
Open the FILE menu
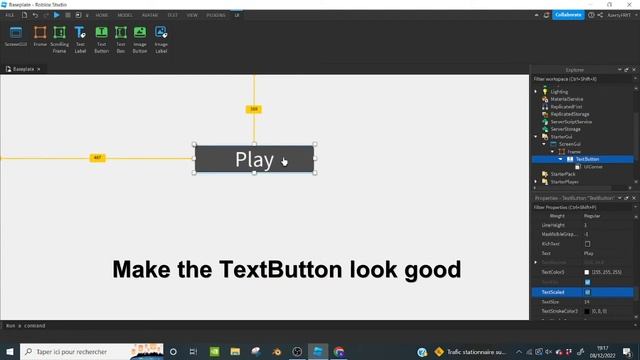[9, 15]
